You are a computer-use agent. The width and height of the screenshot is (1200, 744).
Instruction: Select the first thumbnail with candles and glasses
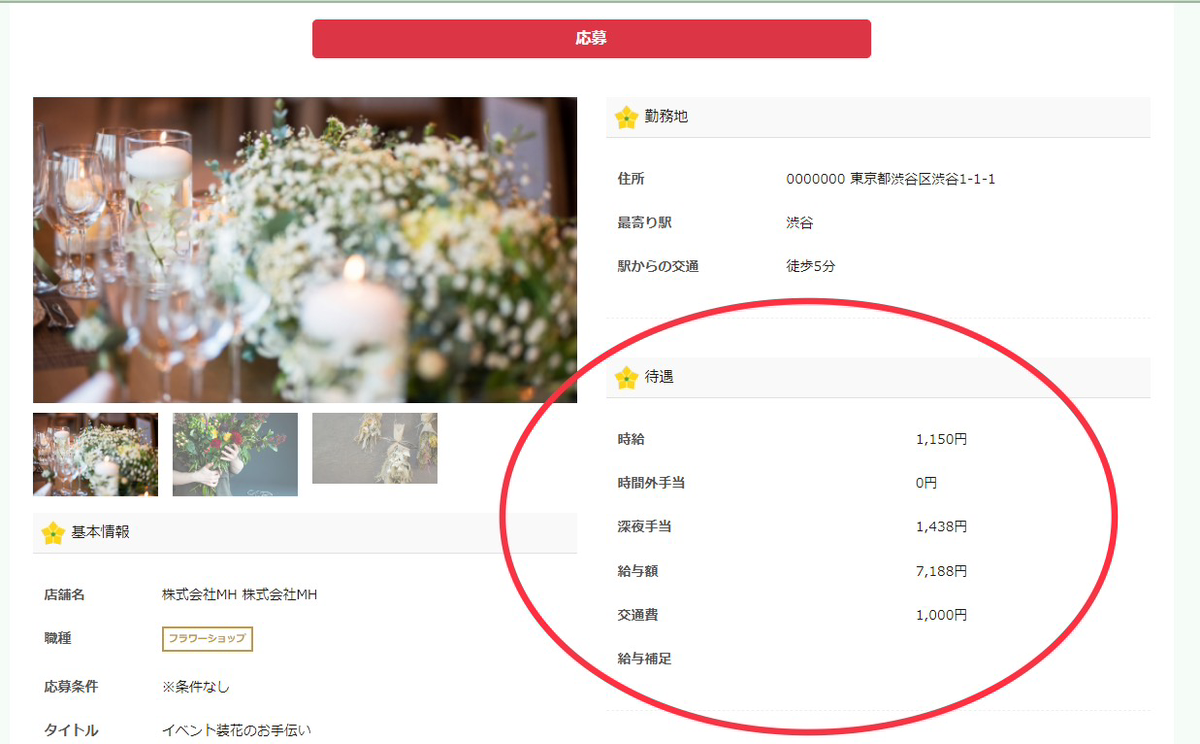coord(95,454)
